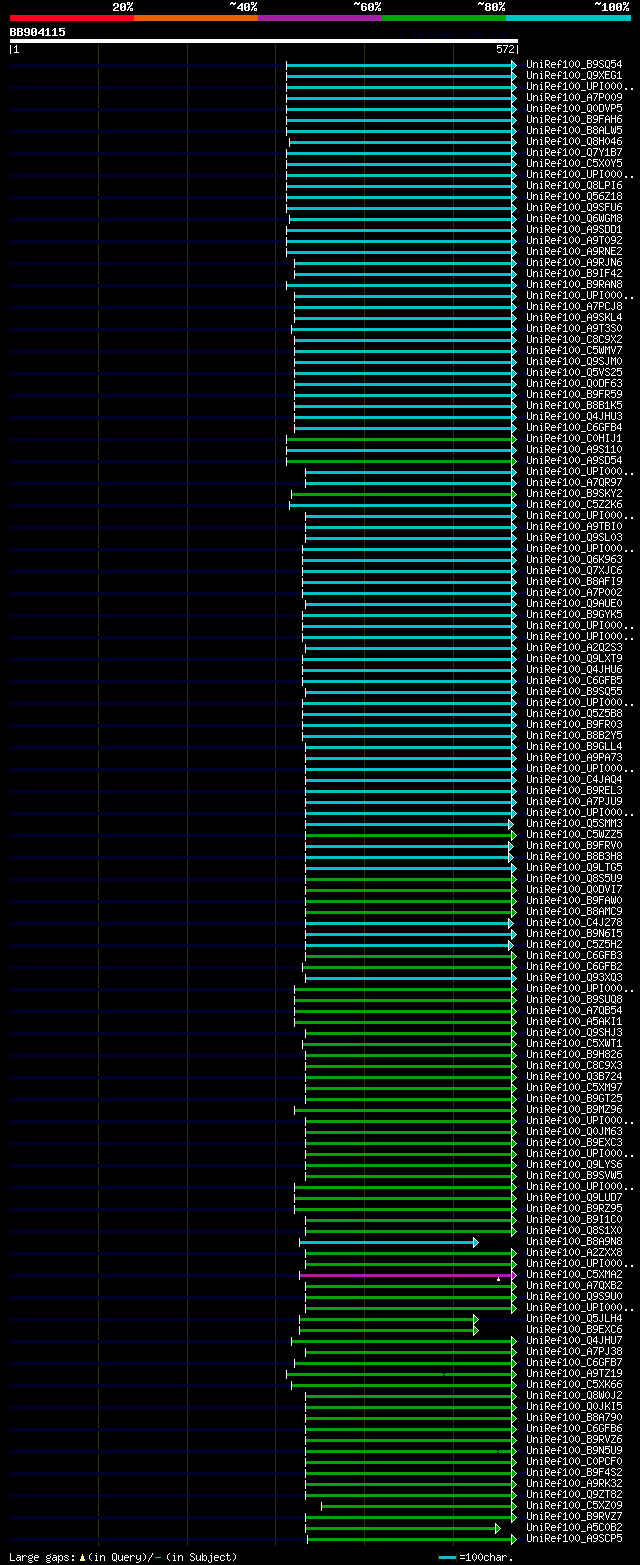Select hit label UniRef100_A9TBI0
This screenshot has width=640, height=1565.
click(574, 526)
